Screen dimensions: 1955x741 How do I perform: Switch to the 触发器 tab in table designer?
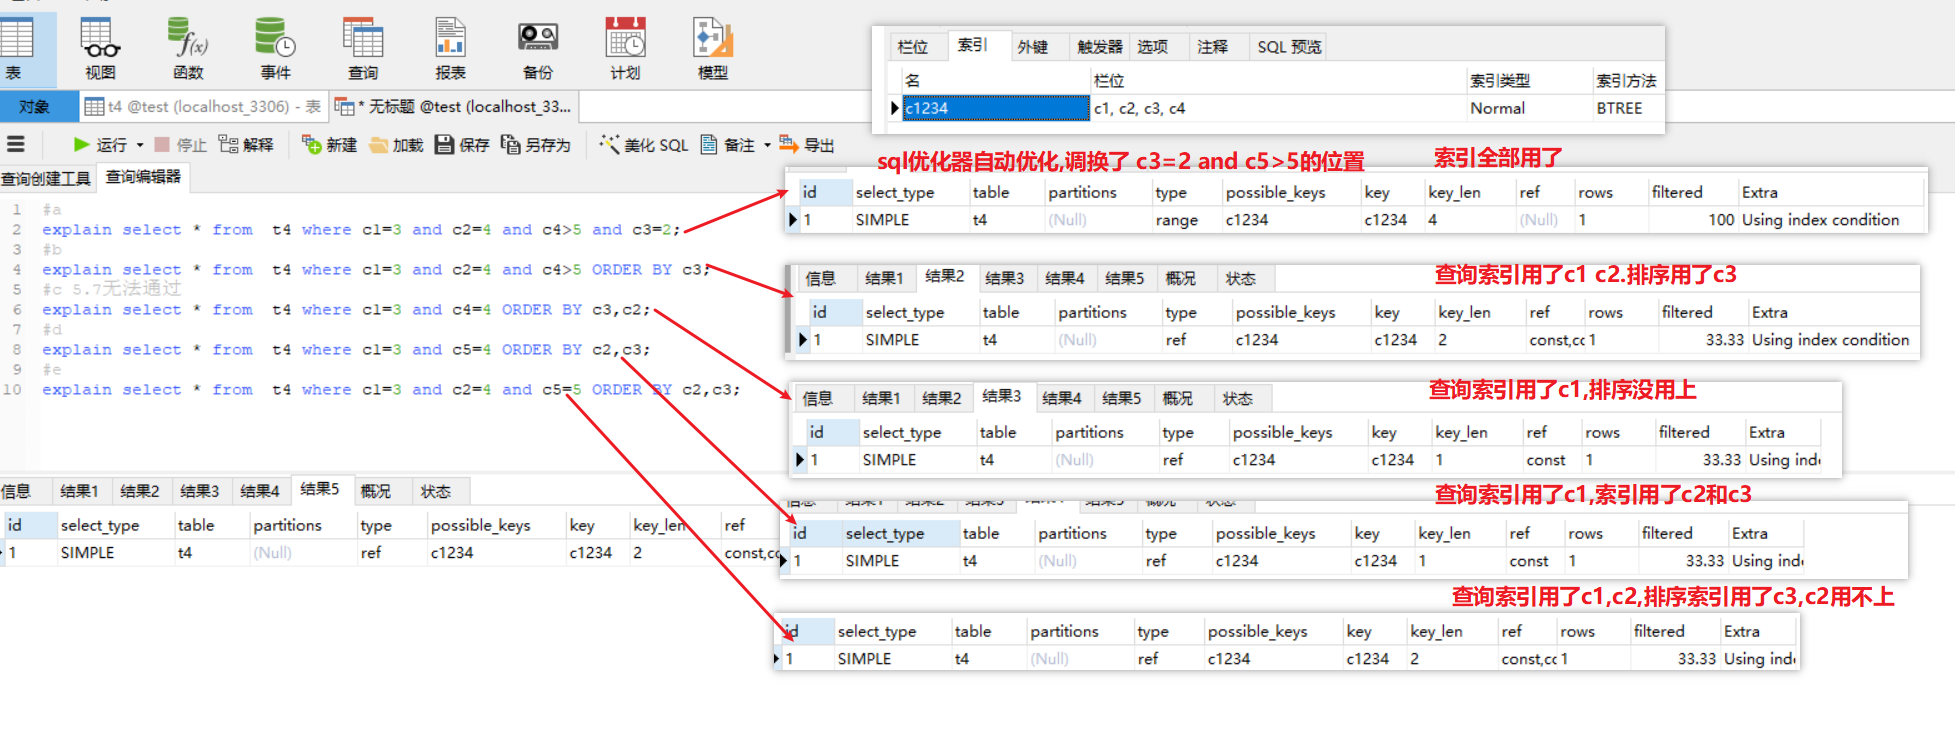point(1099,47)
